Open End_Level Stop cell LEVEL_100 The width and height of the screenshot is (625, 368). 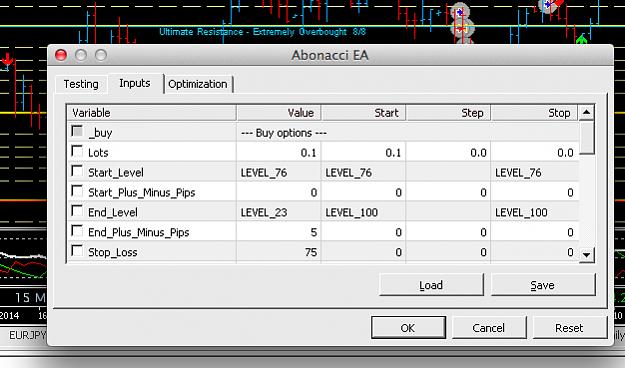[x=535, y=213]
